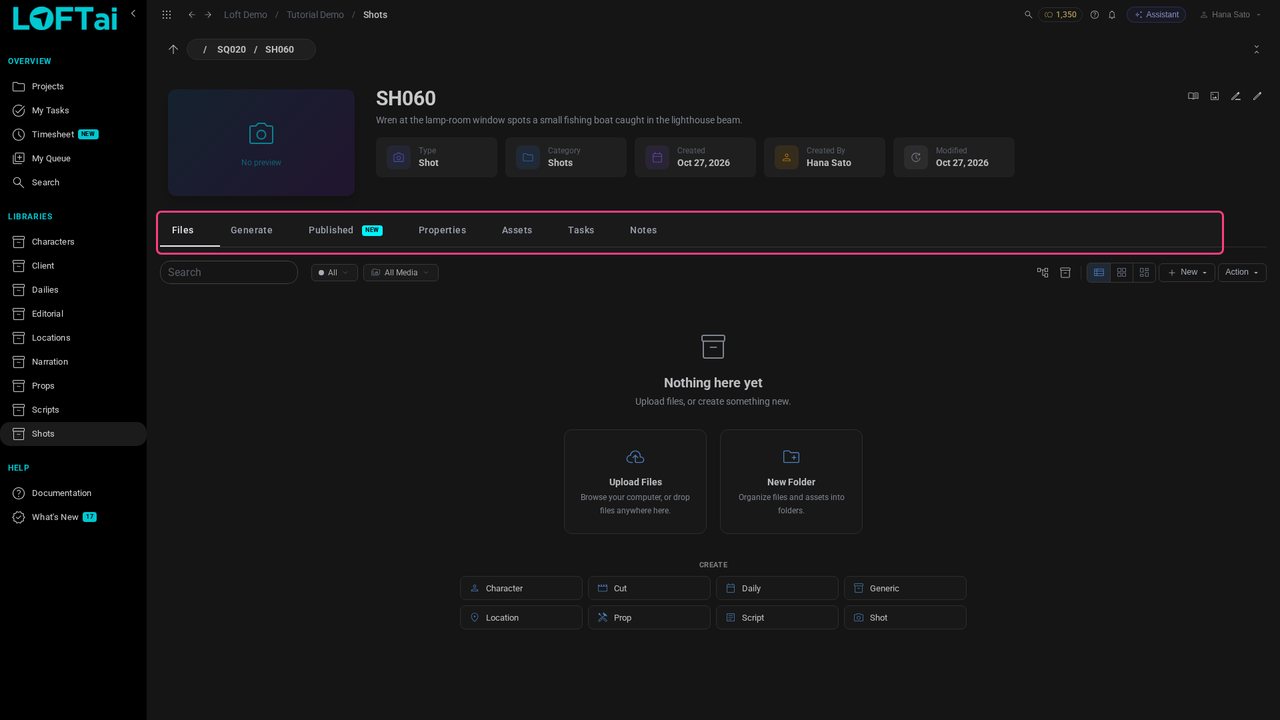Open the Properties tab

[442, 230]
